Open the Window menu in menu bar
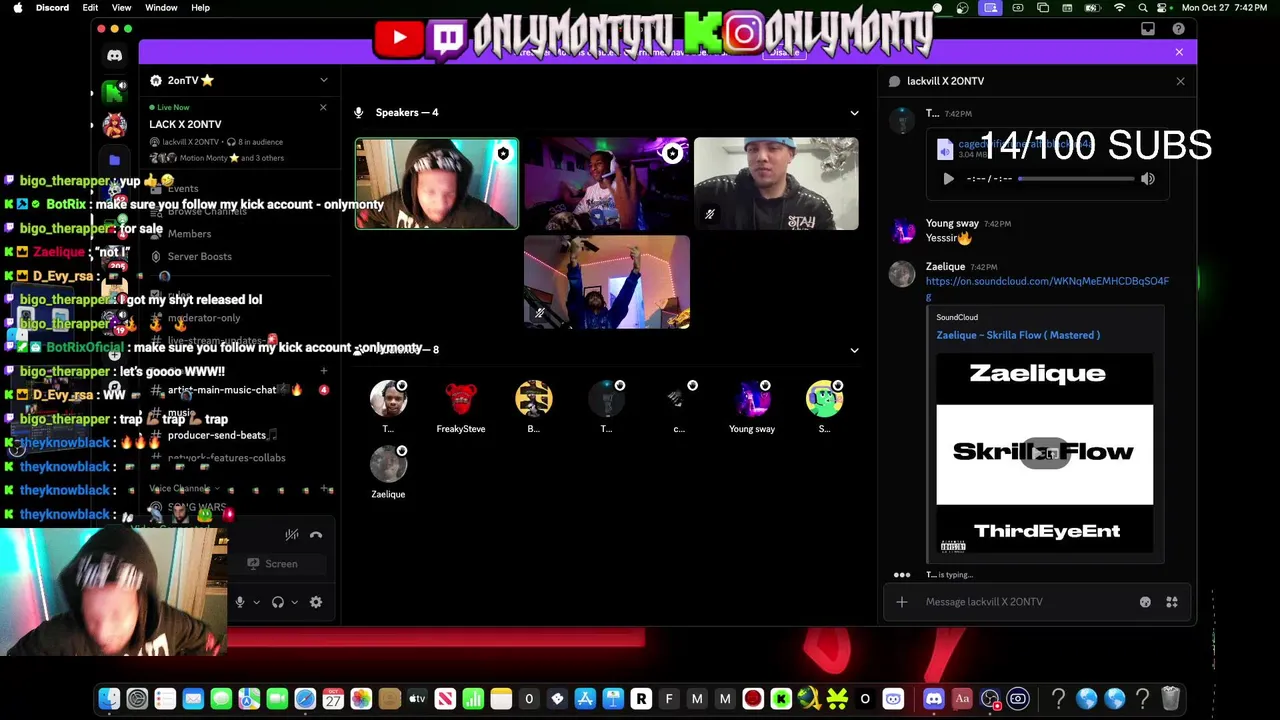This screenshot has width=1280, height=720. point(161,7)
